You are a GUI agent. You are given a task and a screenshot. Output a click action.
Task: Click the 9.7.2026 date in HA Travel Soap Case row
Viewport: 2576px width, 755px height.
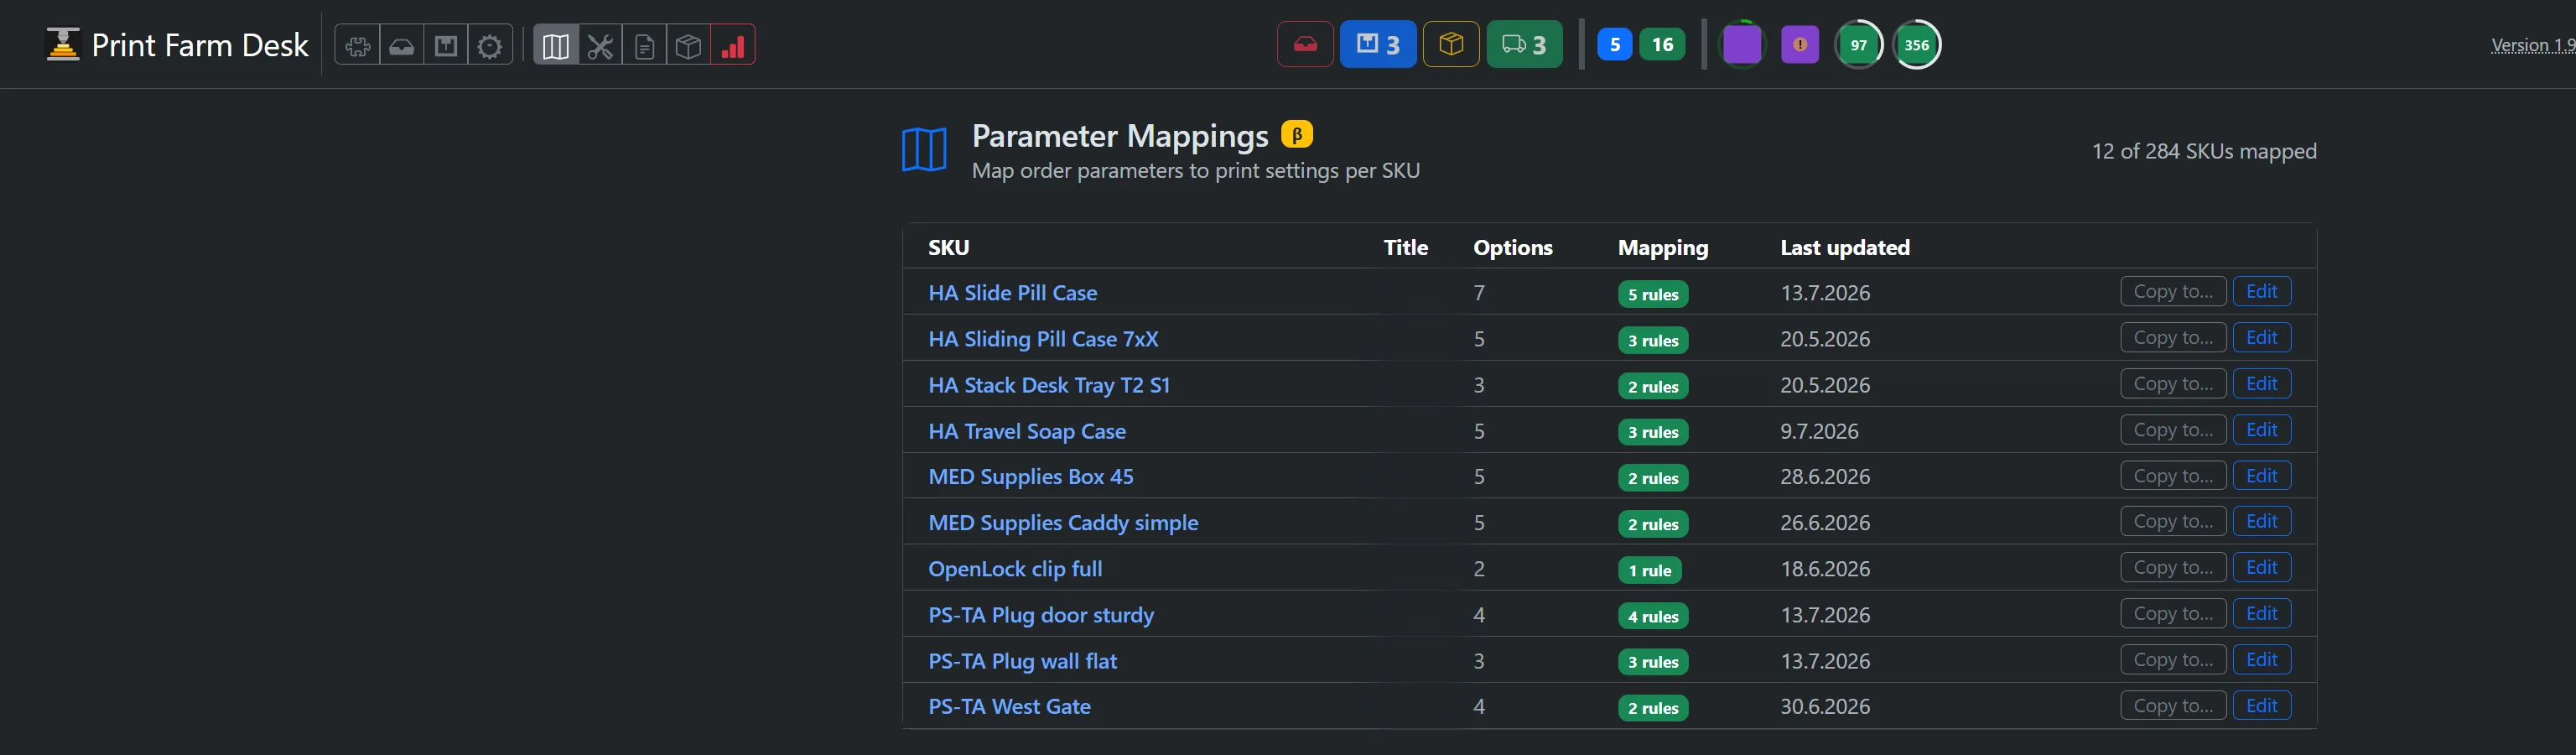pyautogui.click(x=1819, y=431)
